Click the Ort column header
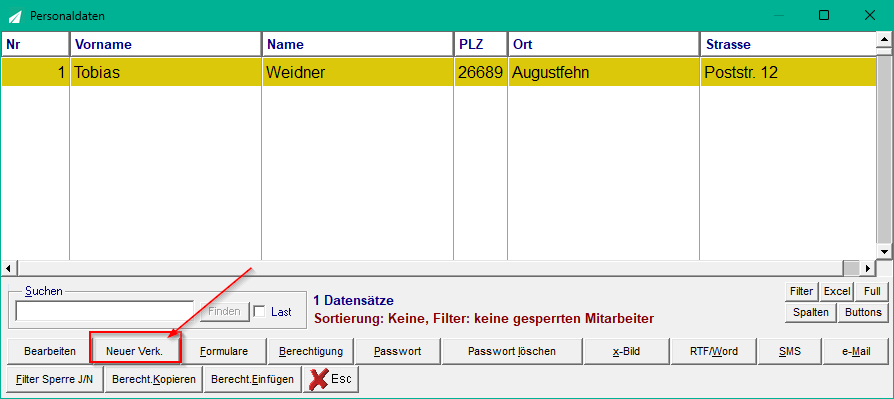Image resolution: width=894 pixels, height=399 pixels. (x=603, y=44)
